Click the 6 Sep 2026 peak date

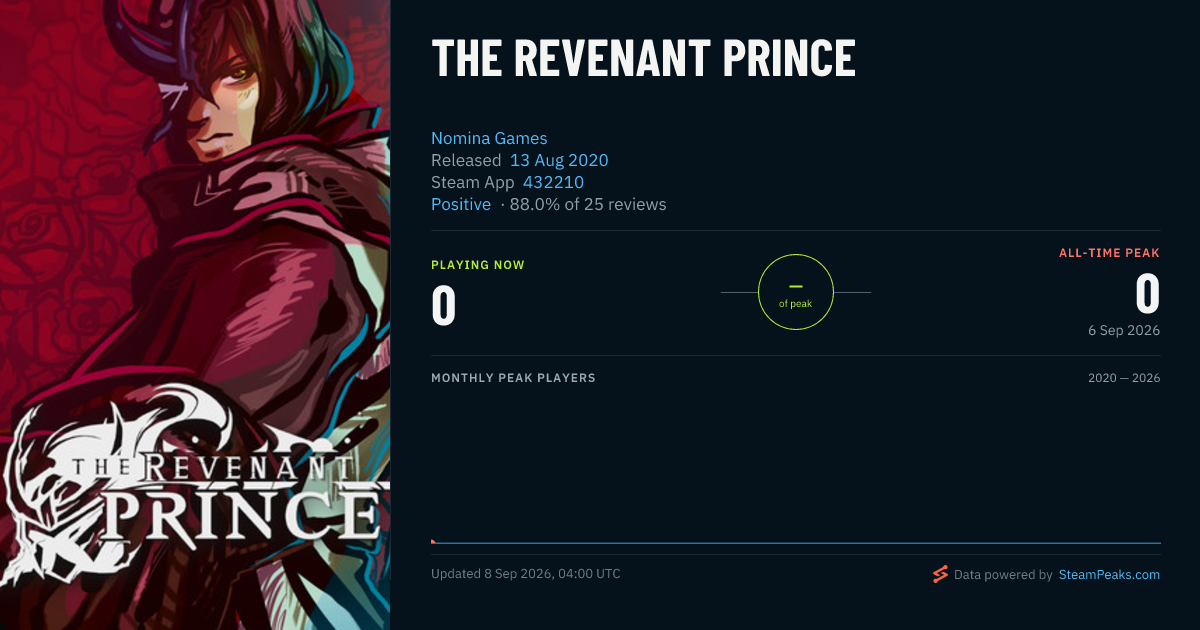tap(1125, 330)
